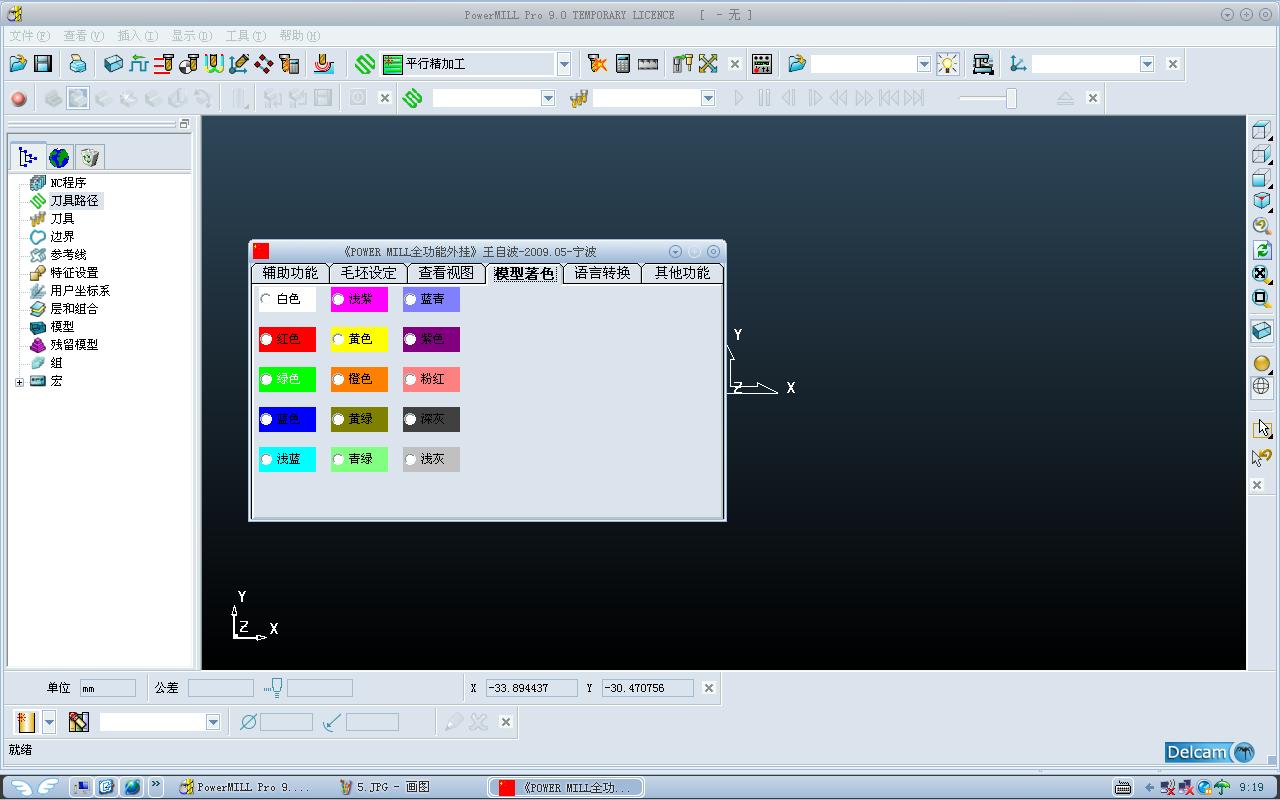Click the print icon in the toolbar
This screenshot has height=800, width=1280.
tap(78, 64)
